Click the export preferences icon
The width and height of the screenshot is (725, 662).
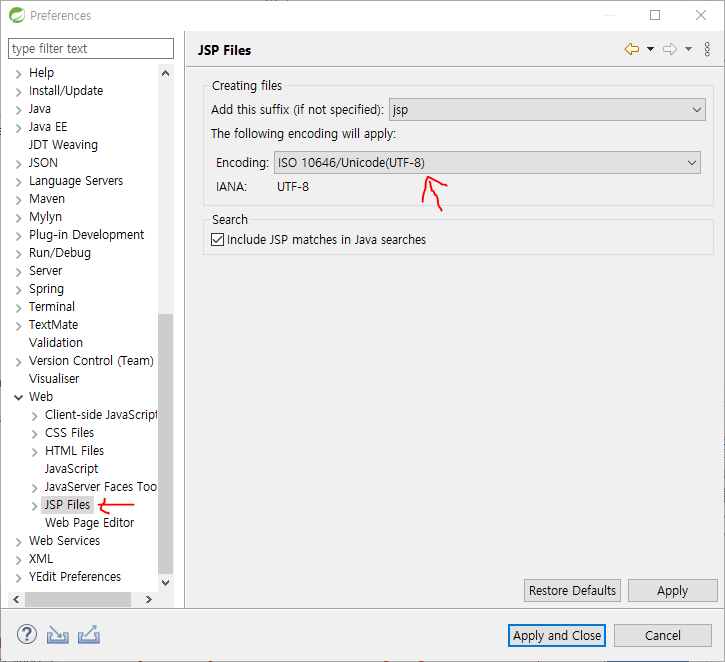89,634
